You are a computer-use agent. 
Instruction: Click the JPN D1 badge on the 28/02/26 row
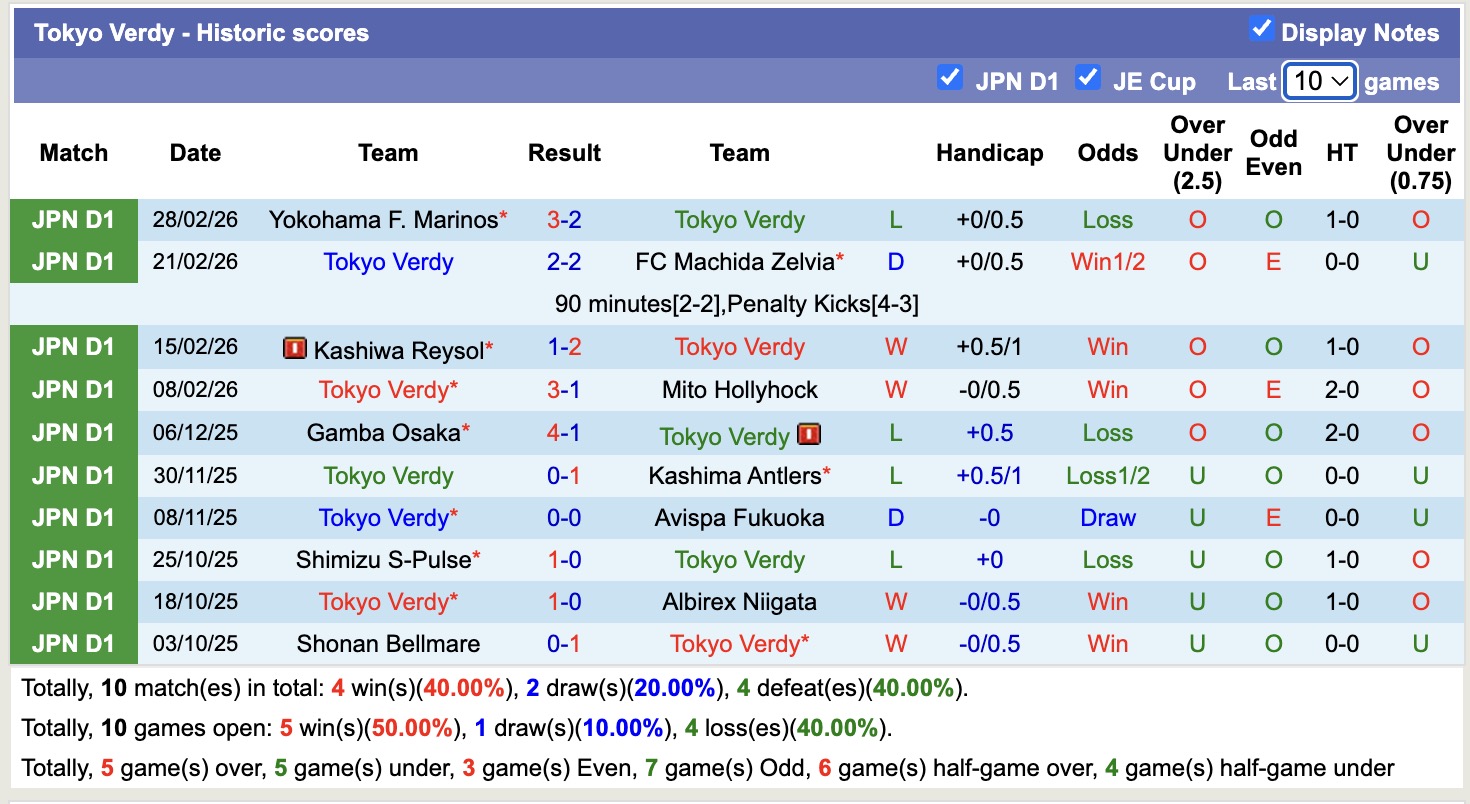click(x=74, y=219)
